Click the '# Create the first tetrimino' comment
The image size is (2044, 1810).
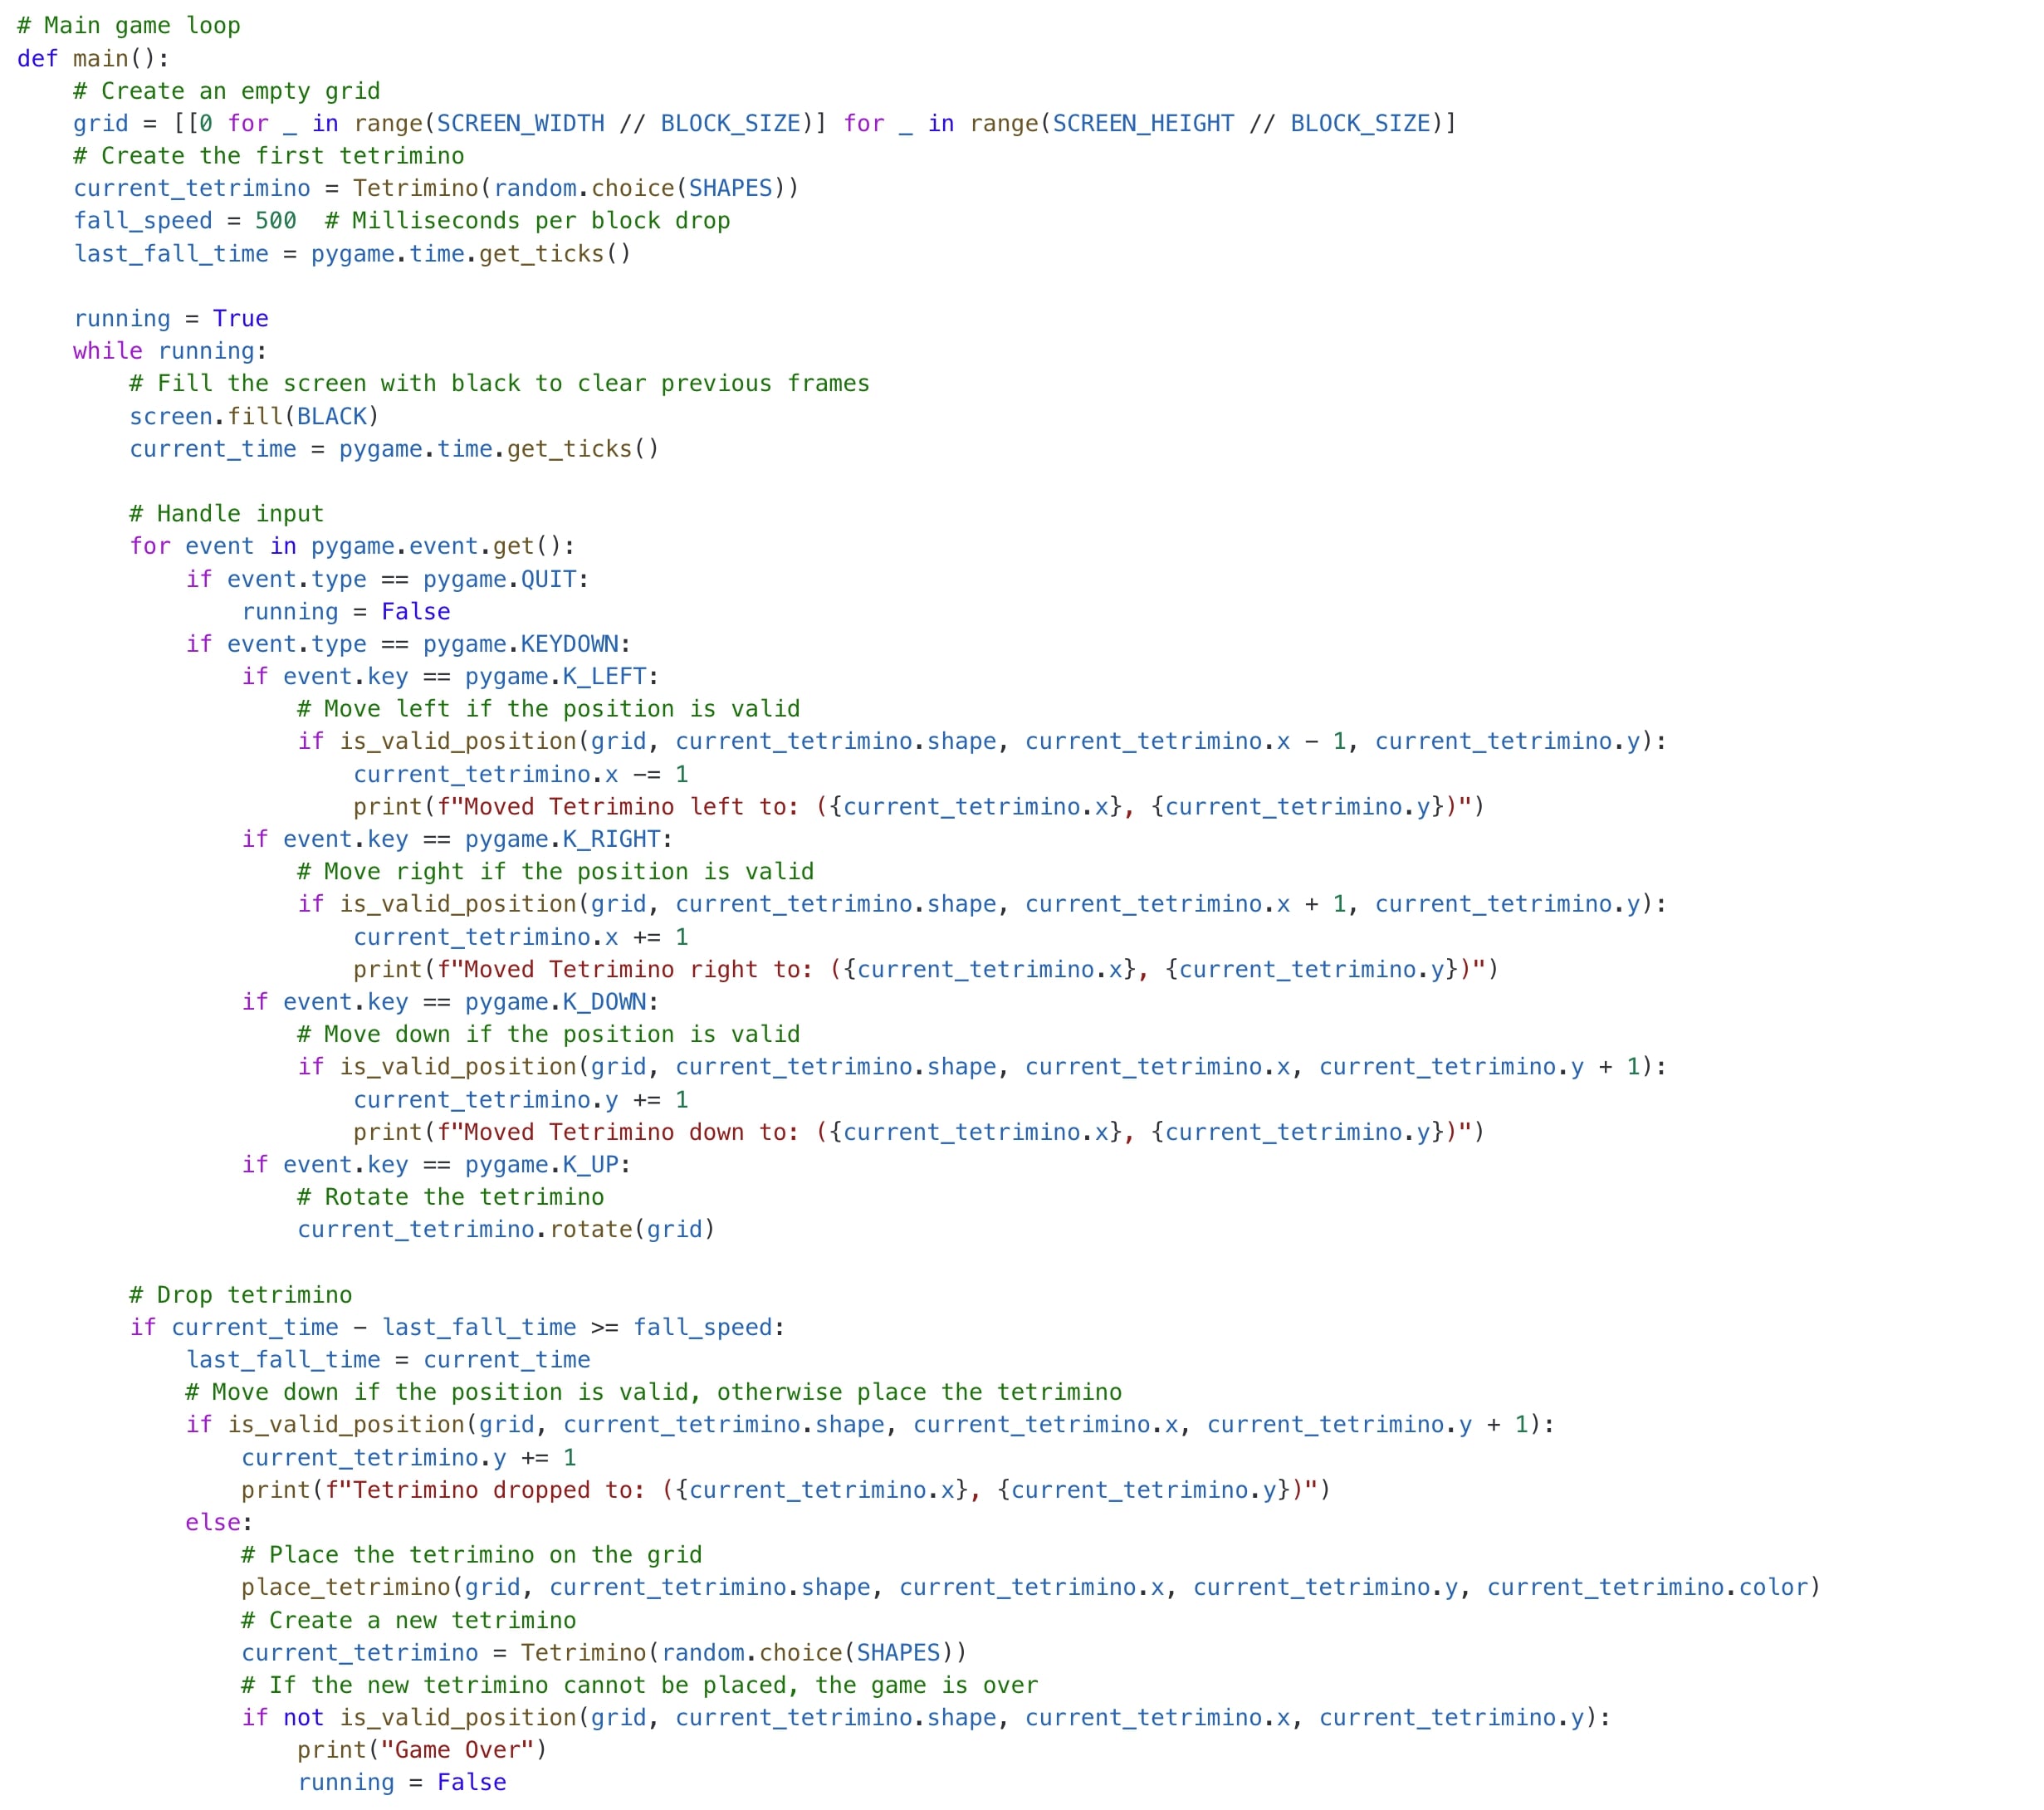click(x=269, y=156)
